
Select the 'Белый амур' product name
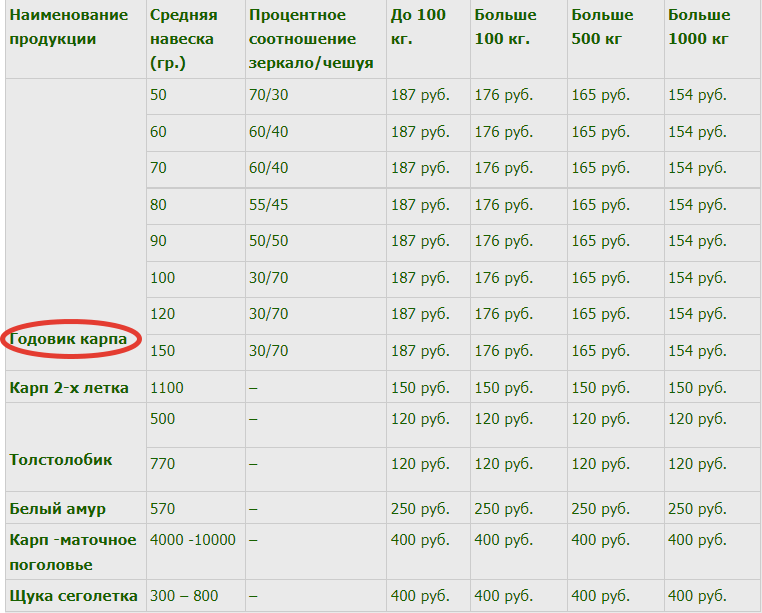click(57, 509)
